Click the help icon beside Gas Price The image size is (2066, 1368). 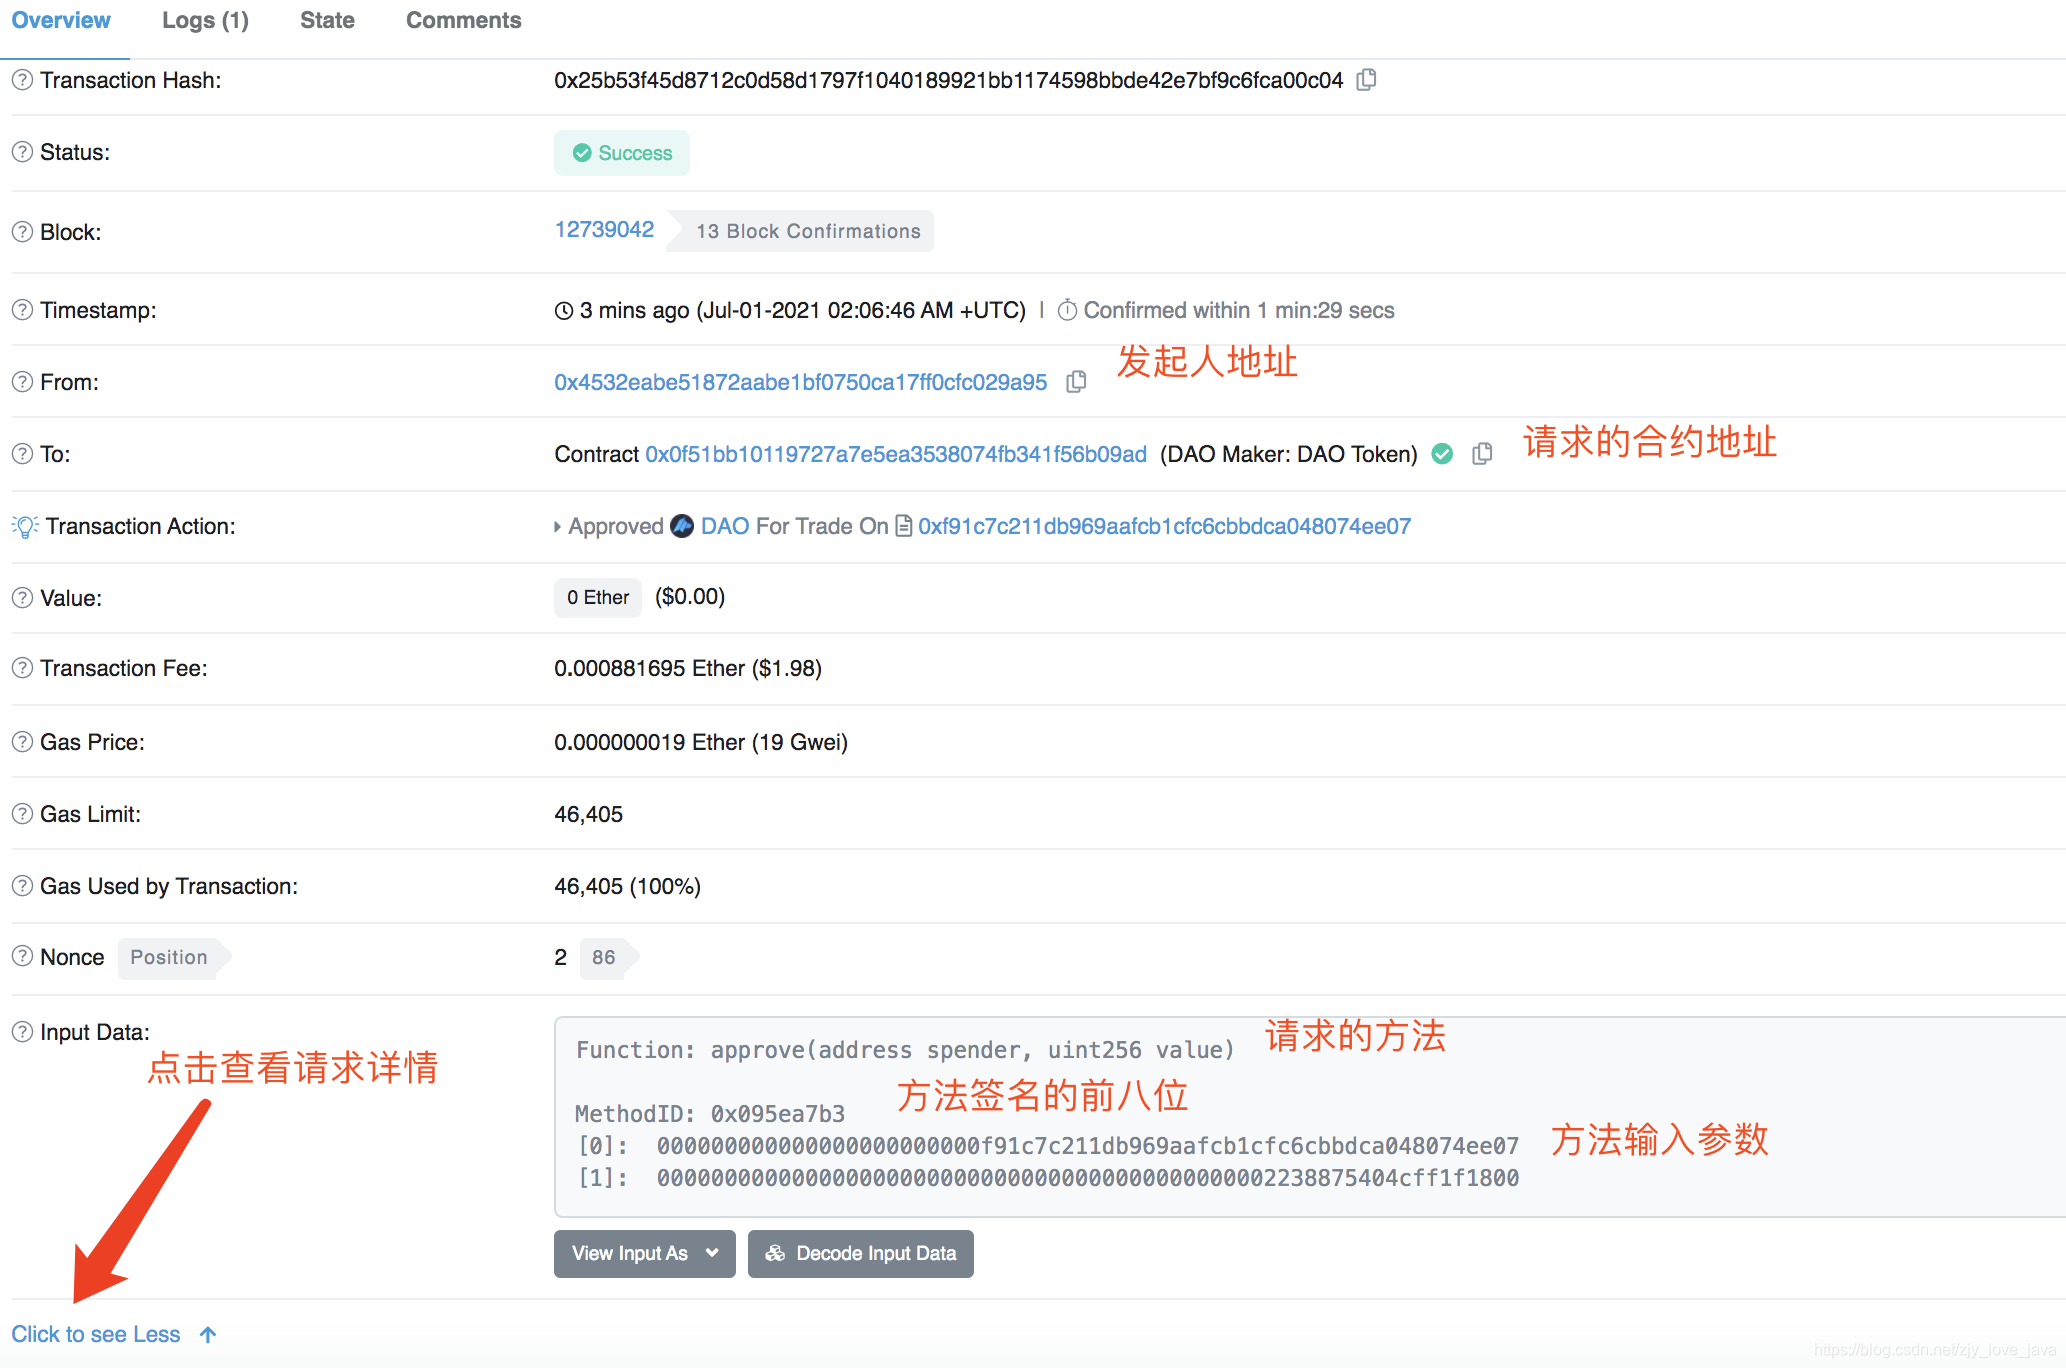(21, 742)
